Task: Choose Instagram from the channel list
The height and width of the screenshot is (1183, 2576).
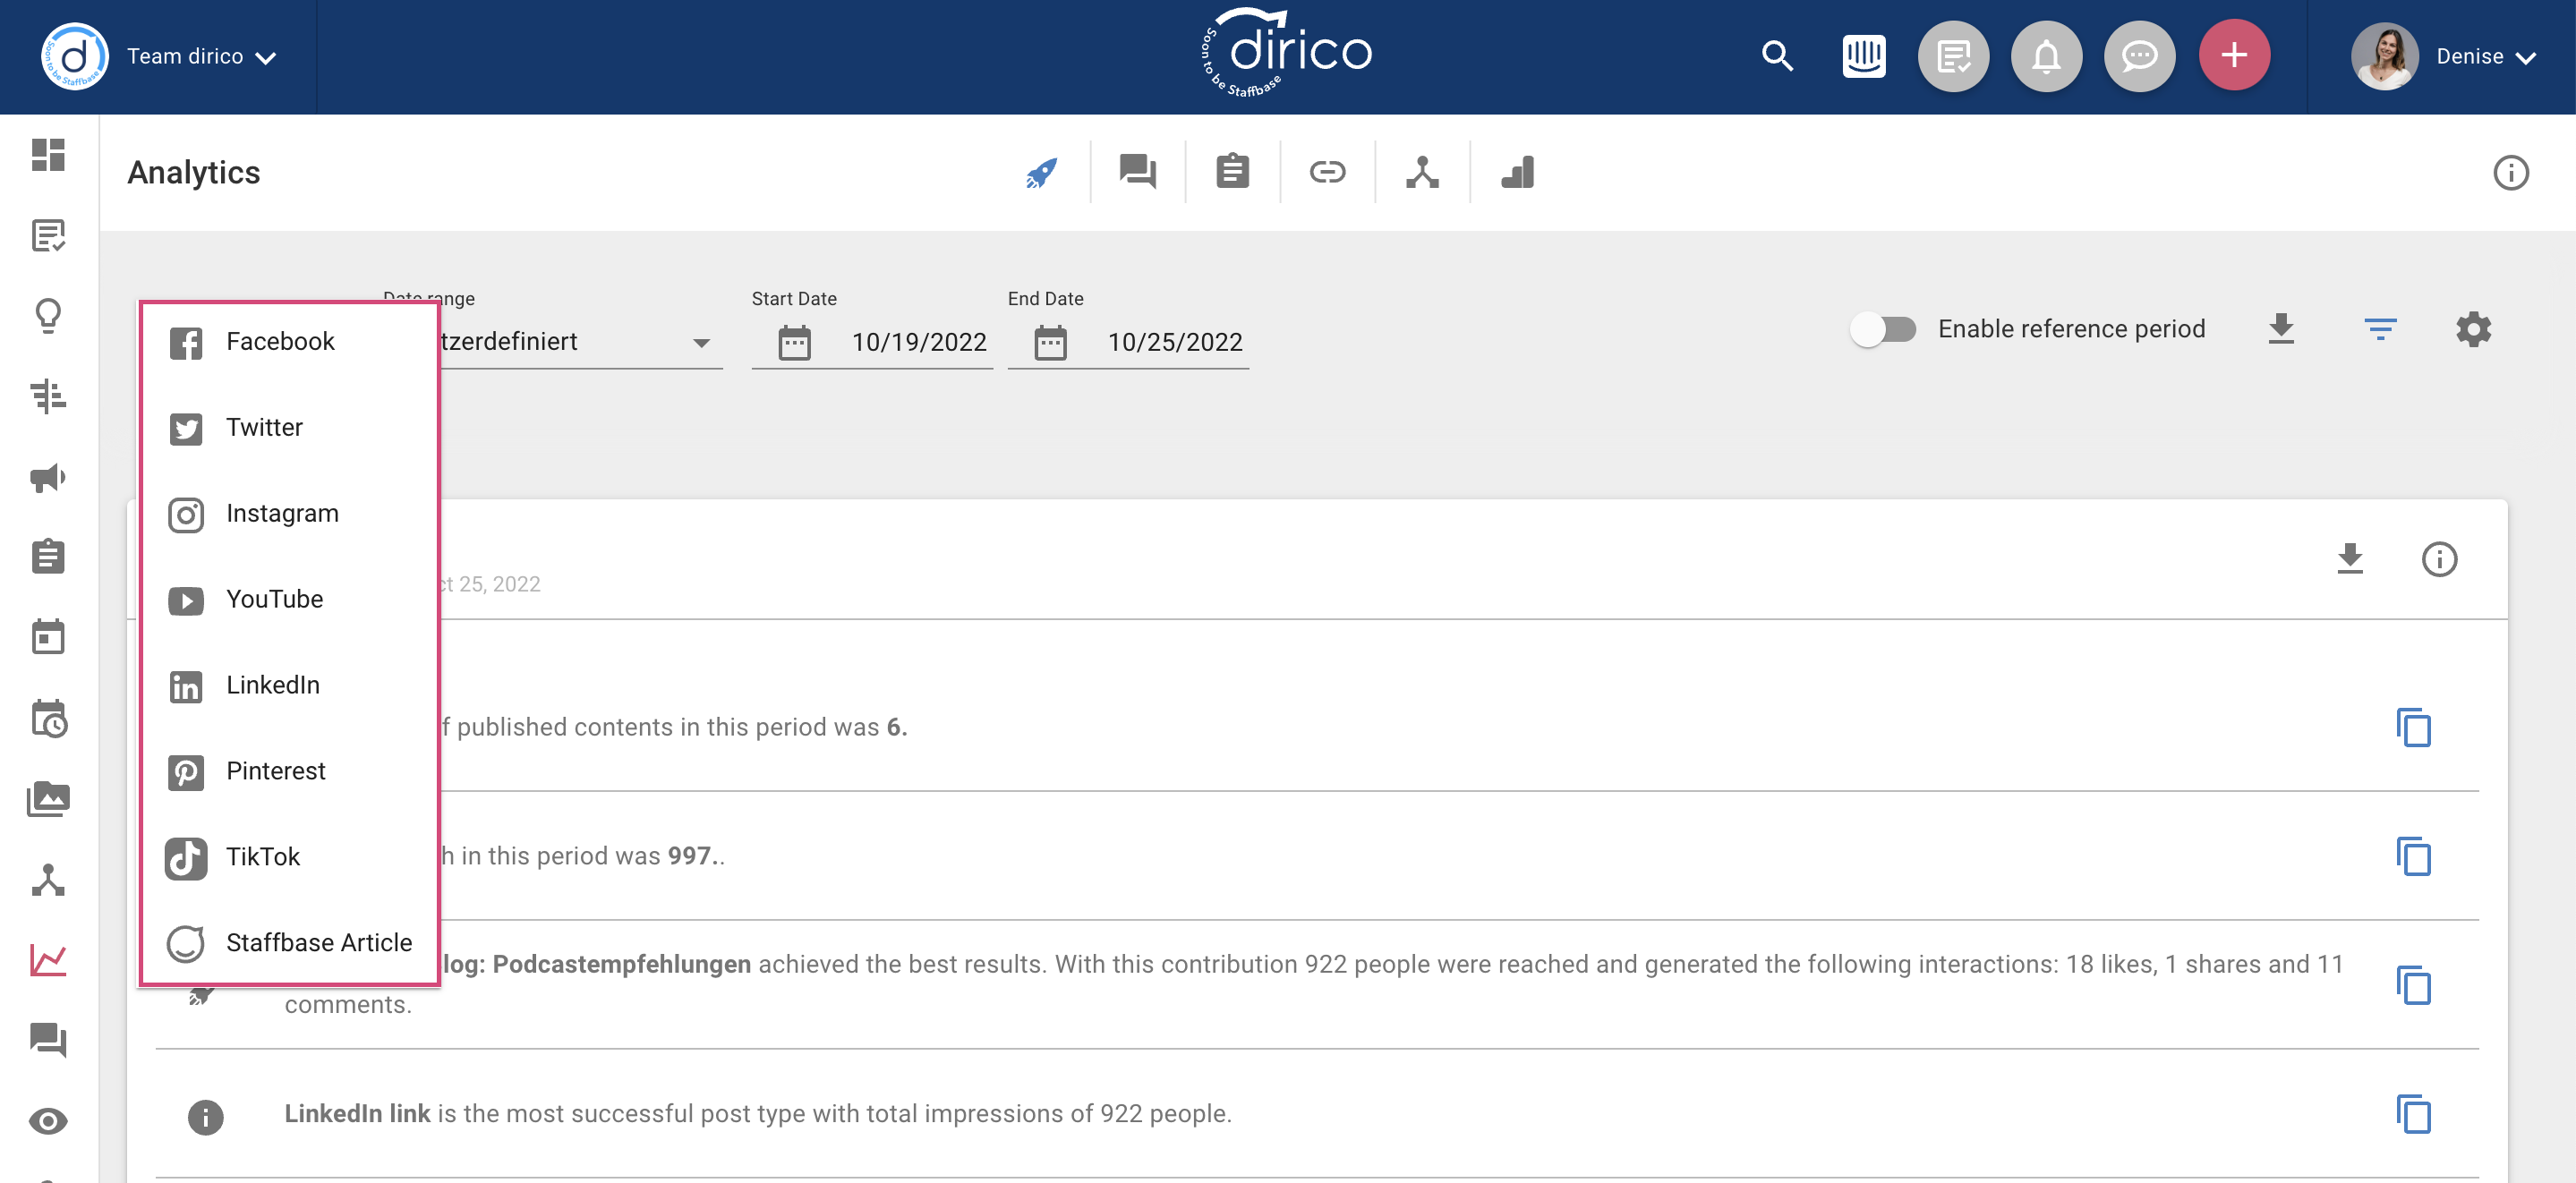Action: pyautogui.click(x=290, y=514)
